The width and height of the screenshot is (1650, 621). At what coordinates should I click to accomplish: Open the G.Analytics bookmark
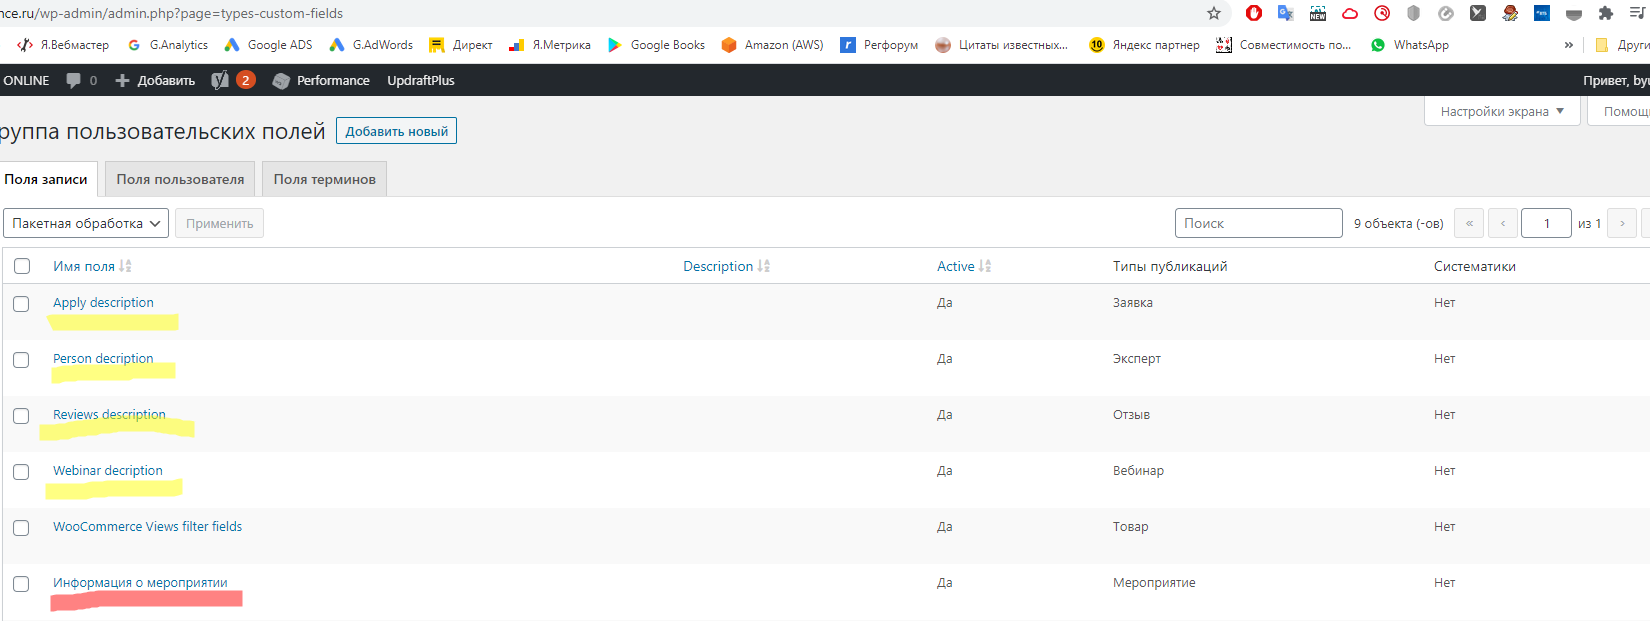click(x=168, y=45)
